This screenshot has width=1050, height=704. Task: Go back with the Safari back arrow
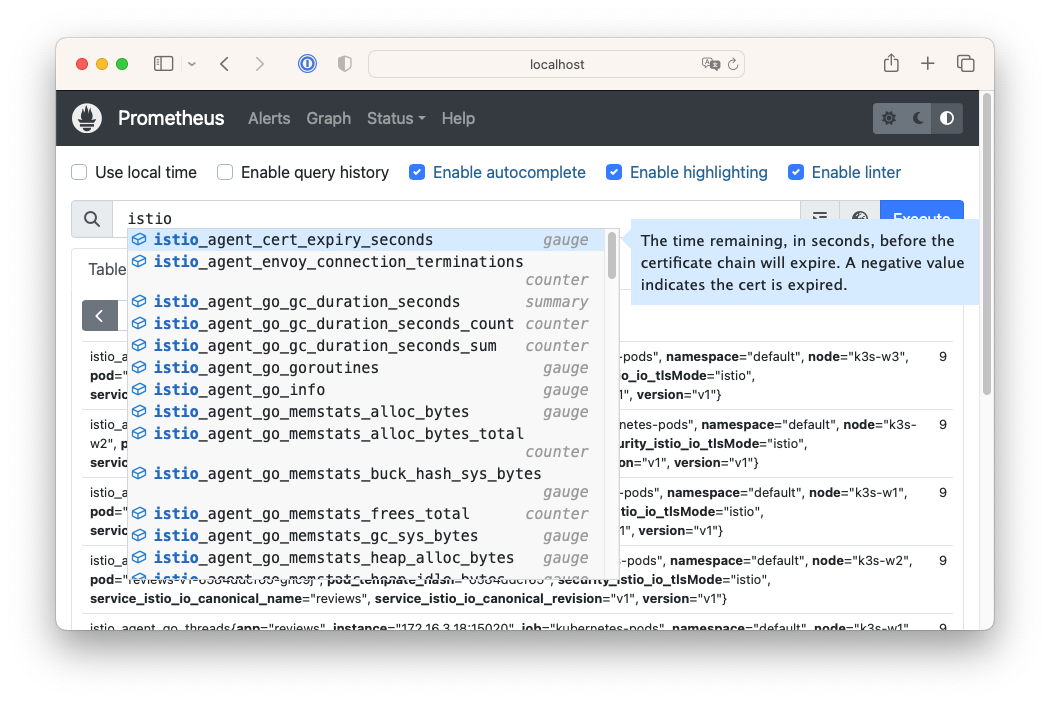(x=224, y=64)
